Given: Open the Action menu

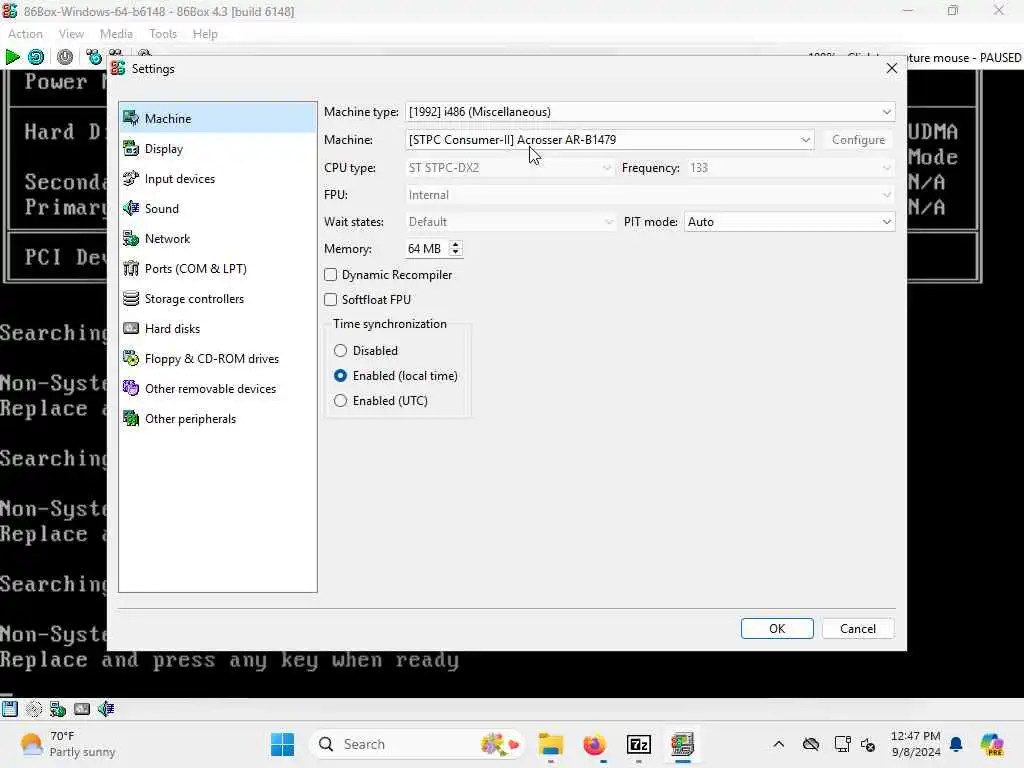Looking at the screenshot, I should click(x=25, y=34).
